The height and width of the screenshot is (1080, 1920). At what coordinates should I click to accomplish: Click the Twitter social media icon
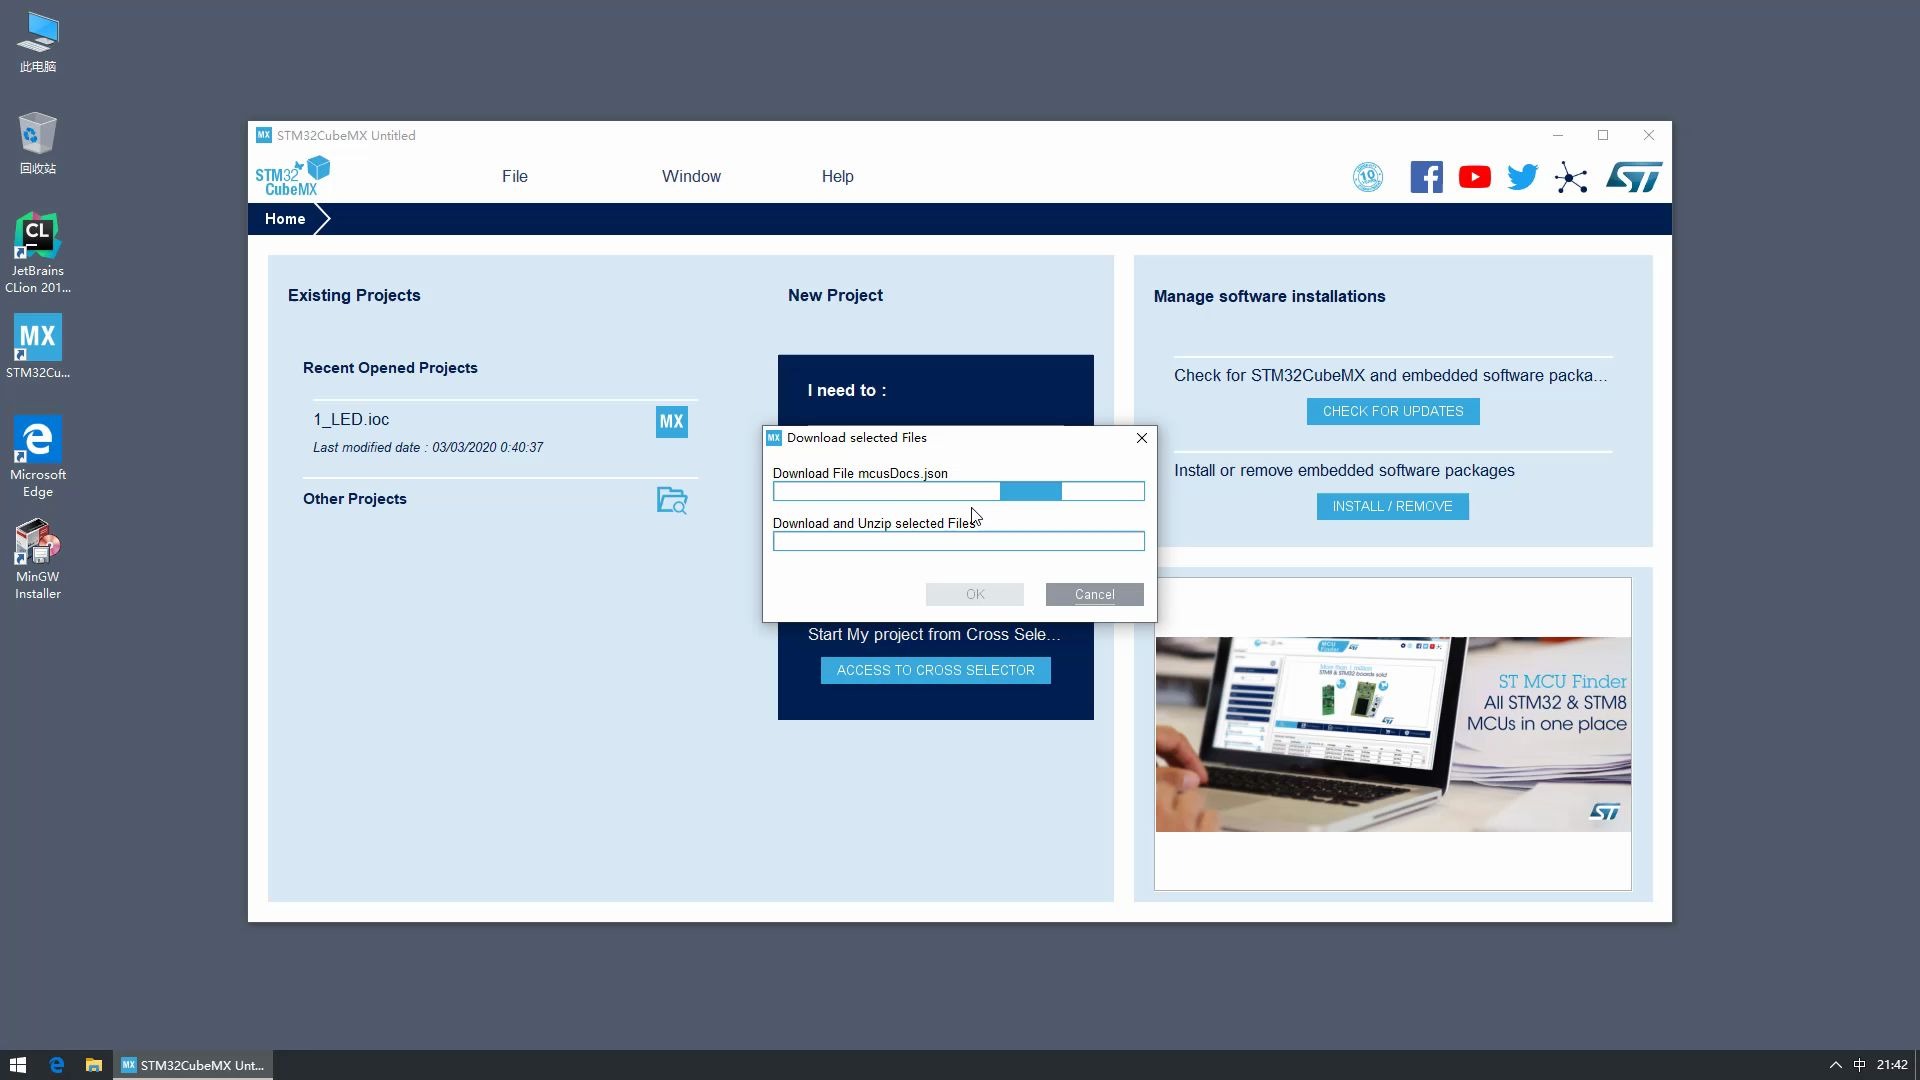pos(1522,177)
